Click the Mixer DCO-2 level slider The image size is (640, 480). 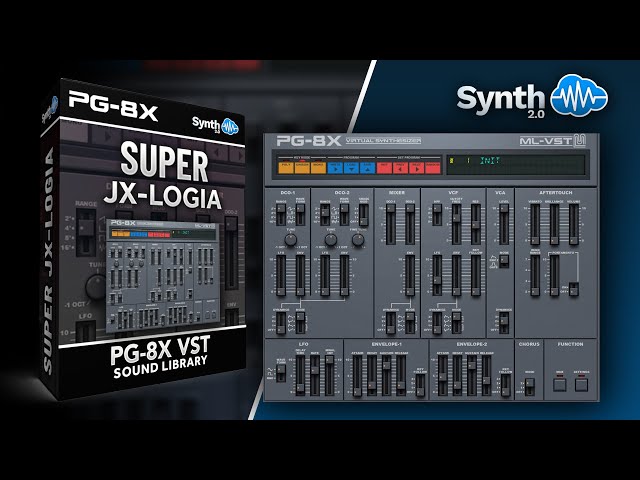410,224
